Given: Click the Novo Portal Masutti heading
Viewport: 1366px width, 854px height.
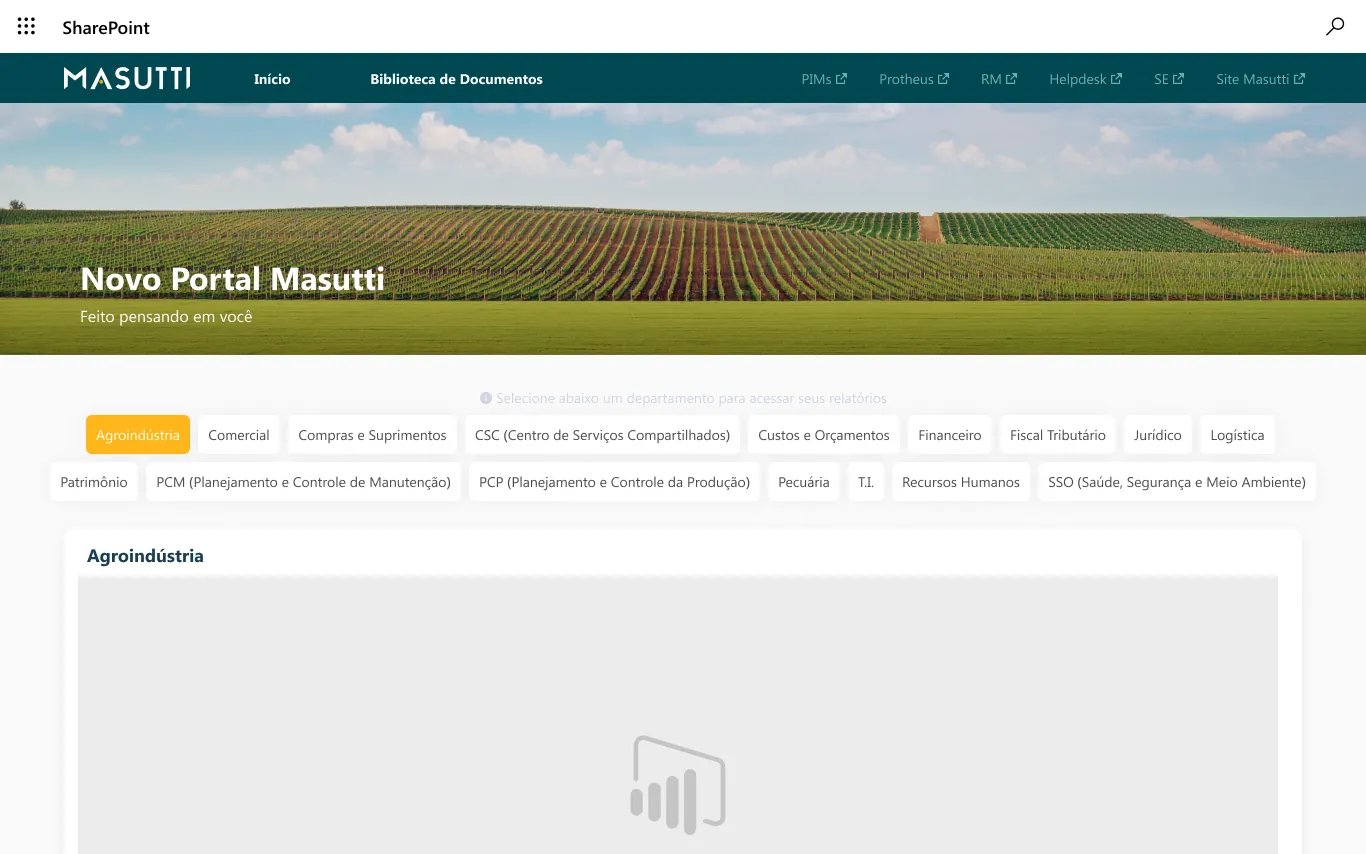Looking at the screenshot, I should [x=232, y=278].
